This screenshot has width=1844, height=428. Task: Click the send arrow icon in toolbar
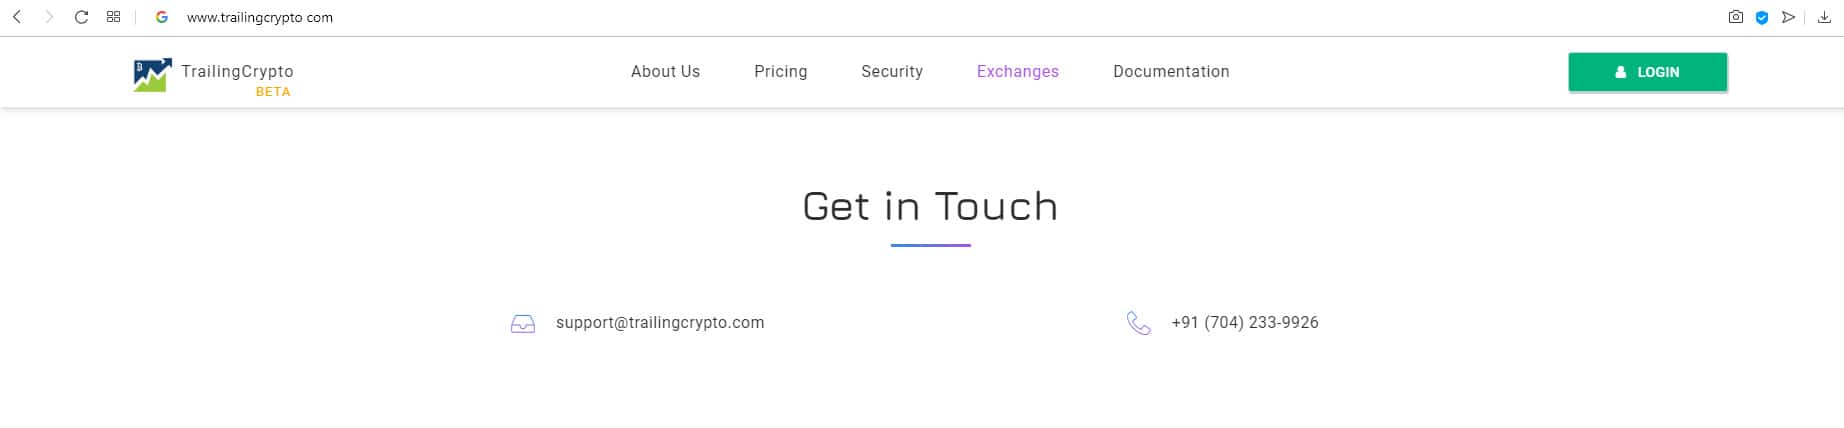[x=1788, y=17]
